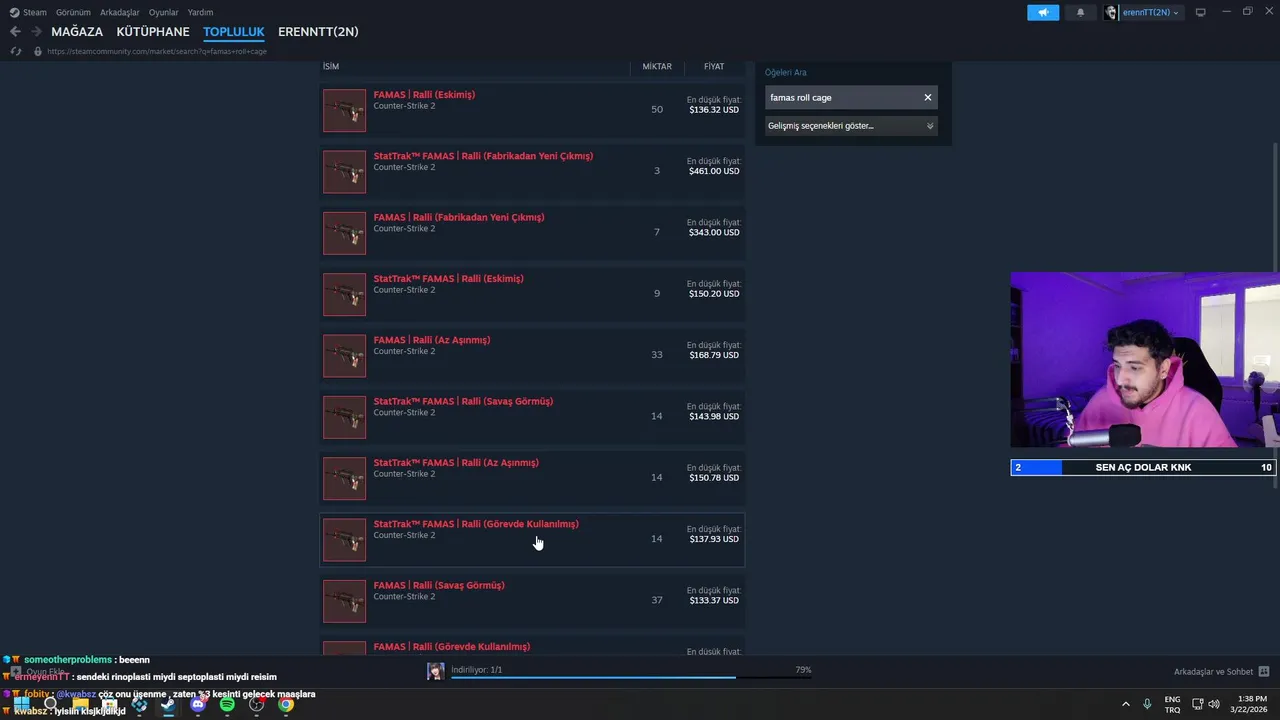Open the erennTT(2N) account dropdown
The width and height of the screenshot is (1280, 720).
click(x=1143, y=12)
